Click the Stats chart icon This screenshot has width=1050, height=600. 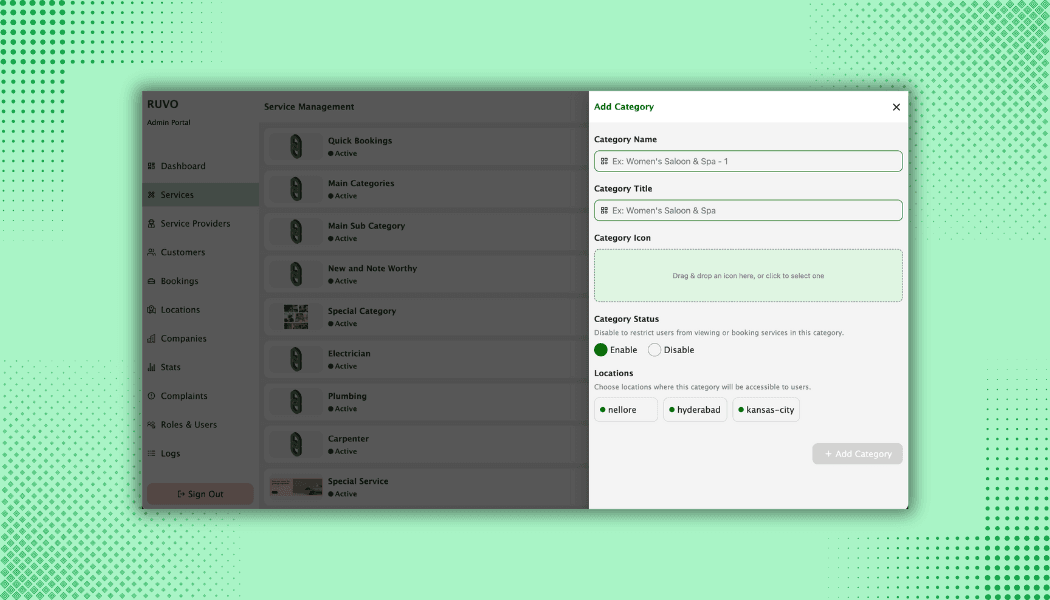click(151, 368)
